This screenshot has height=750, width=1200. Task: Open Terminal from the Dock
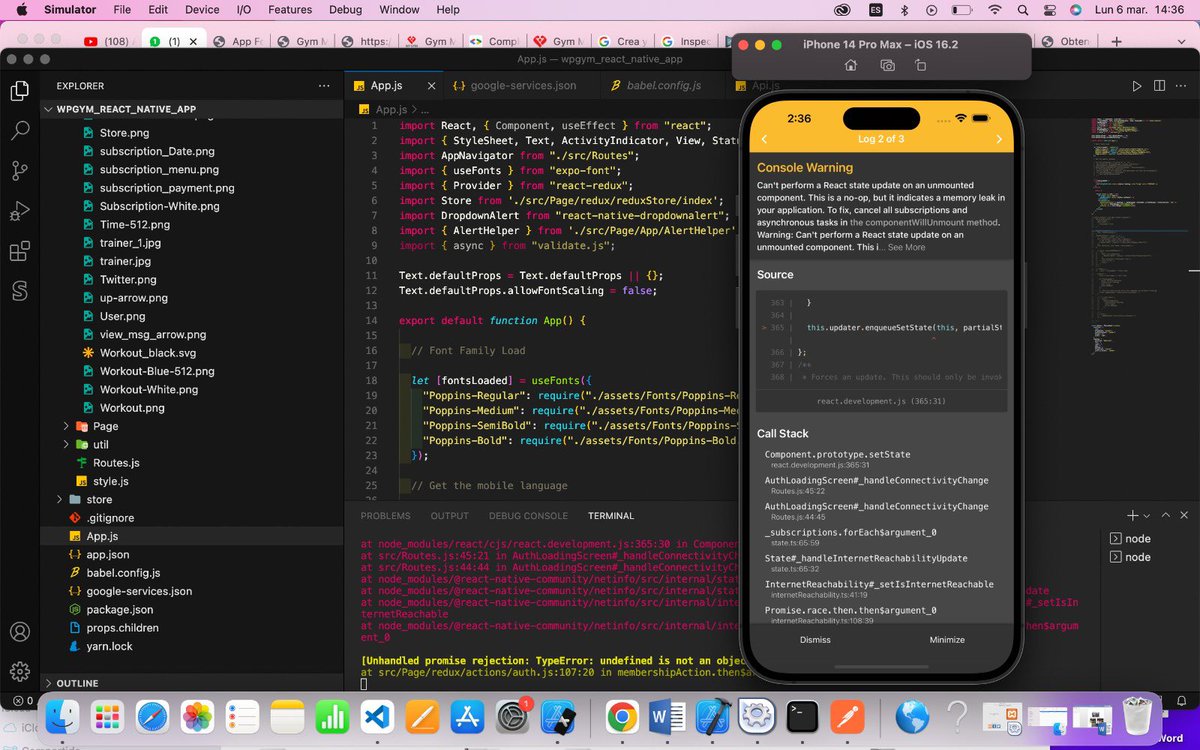(x=802, y=716)
